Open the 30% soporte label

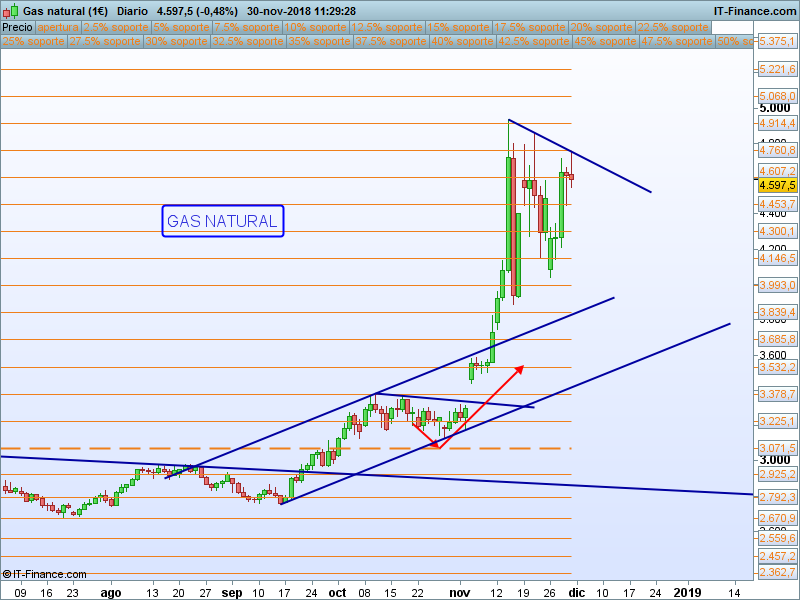(x=177, y=41)
